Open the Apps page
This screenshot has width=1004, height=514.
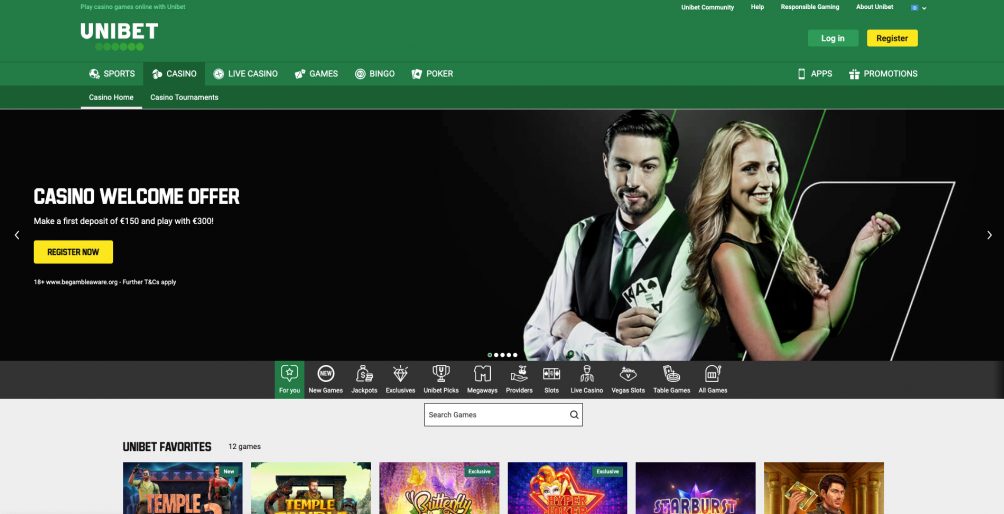pyautogui.click(x=814, y=74)
